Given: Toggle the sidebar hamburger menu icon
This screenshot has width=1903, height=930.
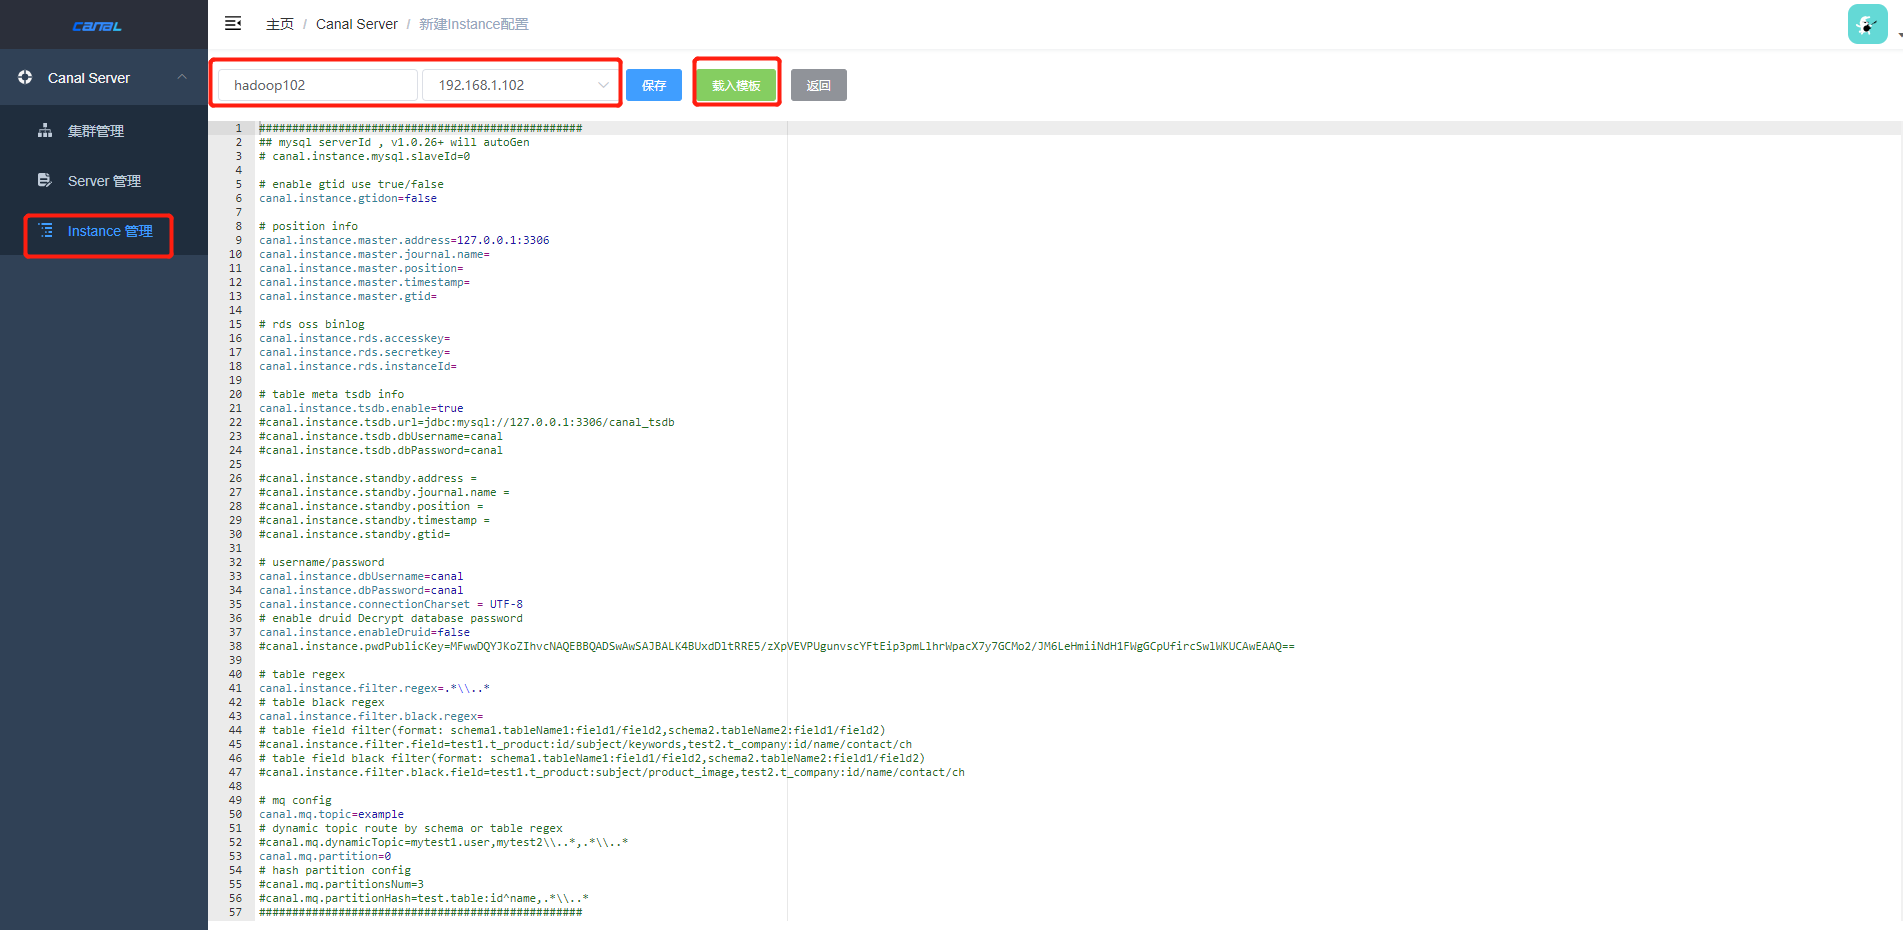Looking at the screenshot, I should pyautogui.click(x=233, y=23).
